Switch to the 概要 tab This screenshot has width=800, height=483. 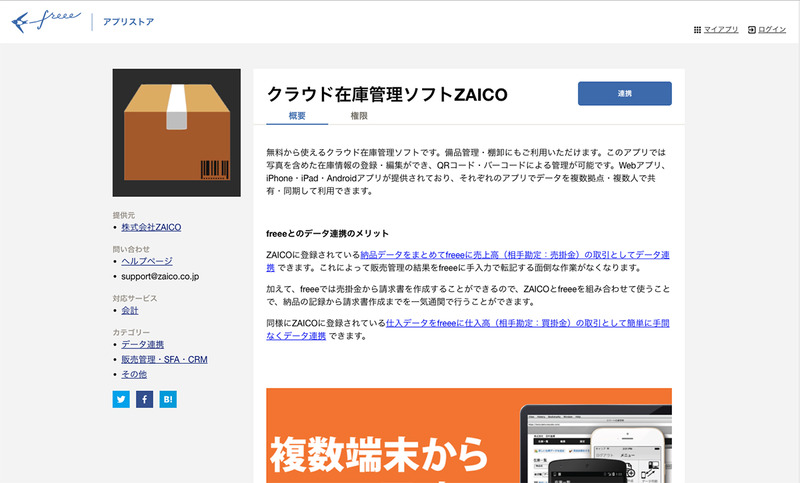click(x=297, y=116)
